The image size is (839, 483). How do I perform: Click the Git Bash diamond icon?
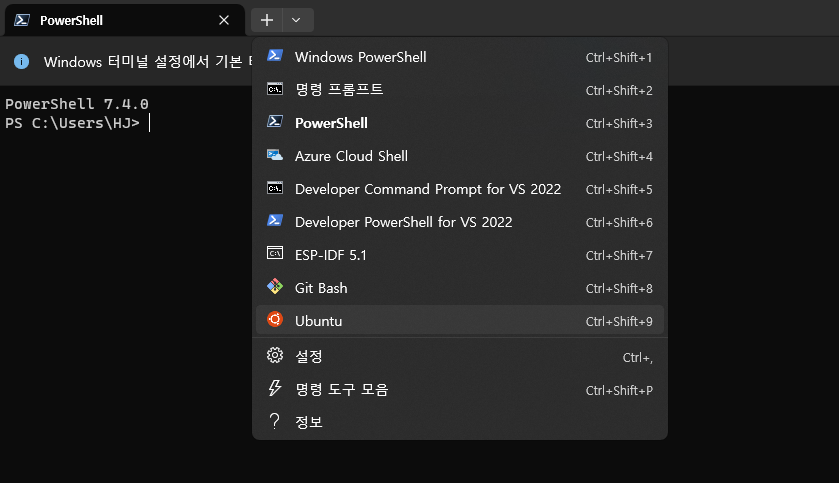click(x=275, y=287)
